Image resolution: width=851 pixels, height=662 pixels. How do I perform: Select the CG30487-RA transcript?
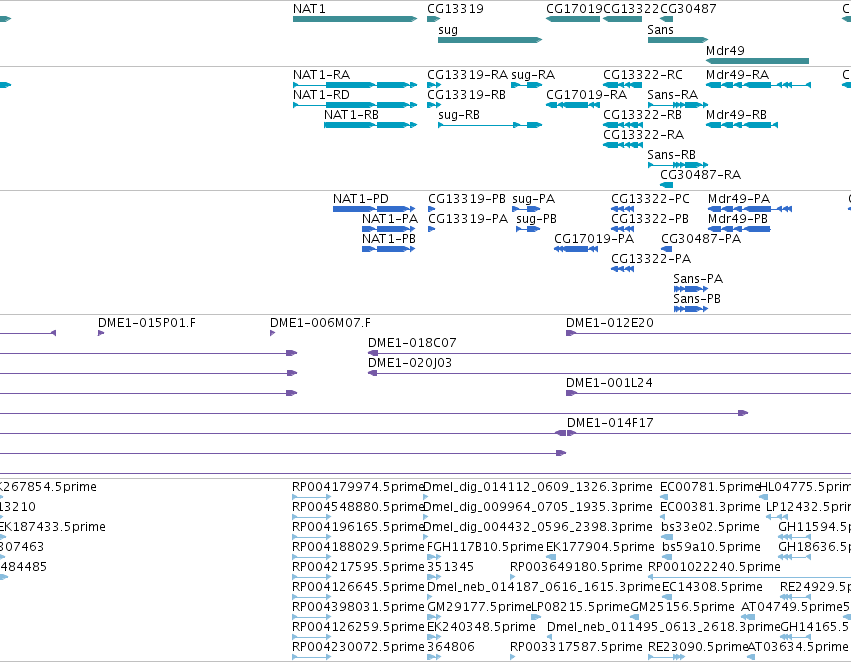click(666, 185)
